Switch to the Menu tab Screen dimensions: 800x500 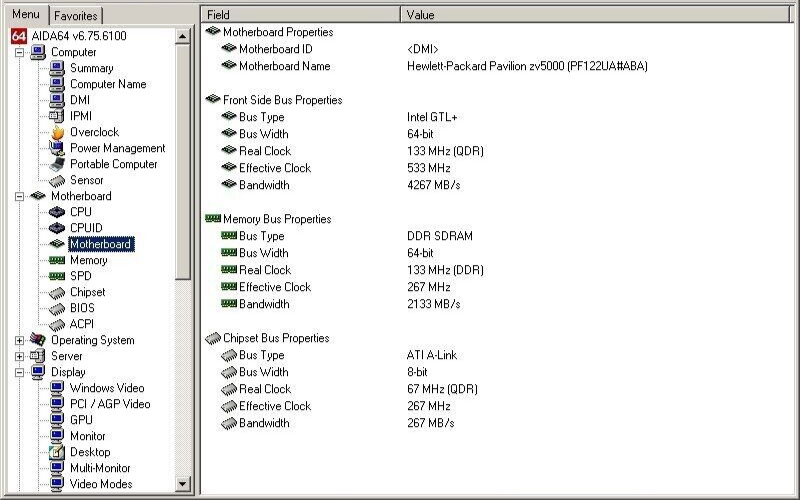pos(27,14)
